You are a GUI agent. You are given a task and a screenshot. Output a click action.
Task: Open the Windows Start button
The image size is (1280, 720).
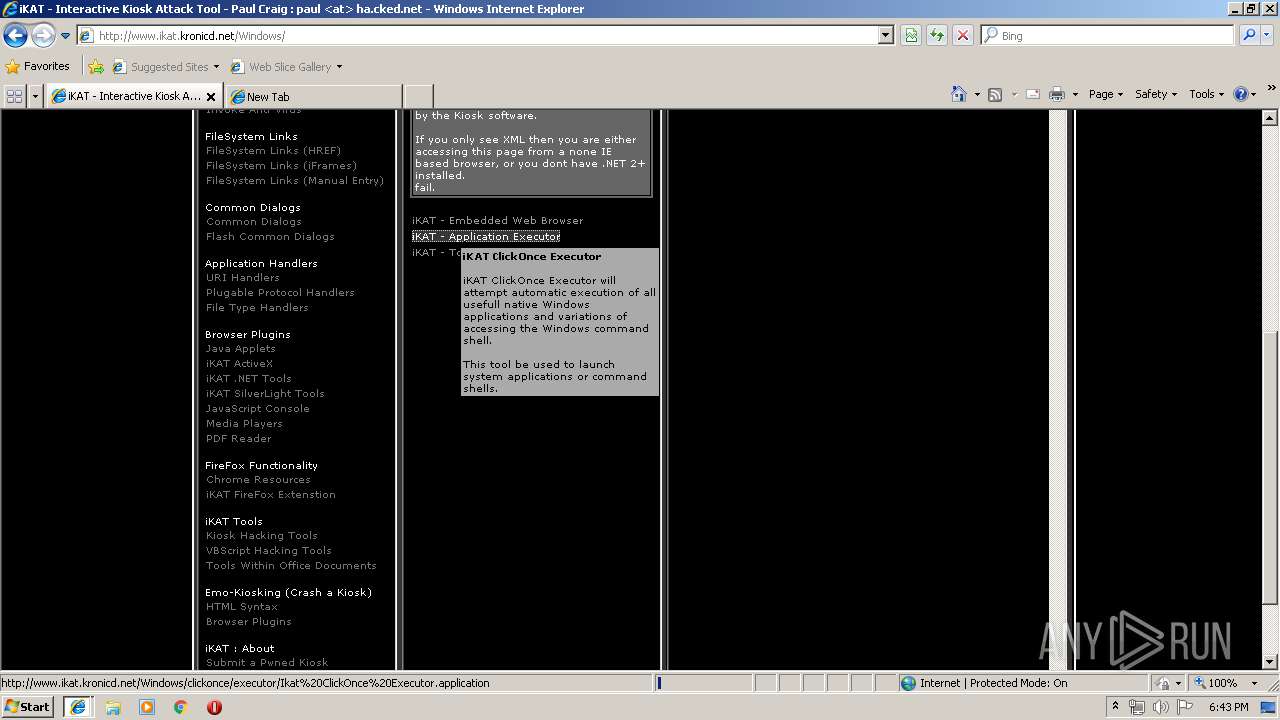coord(27,706)
